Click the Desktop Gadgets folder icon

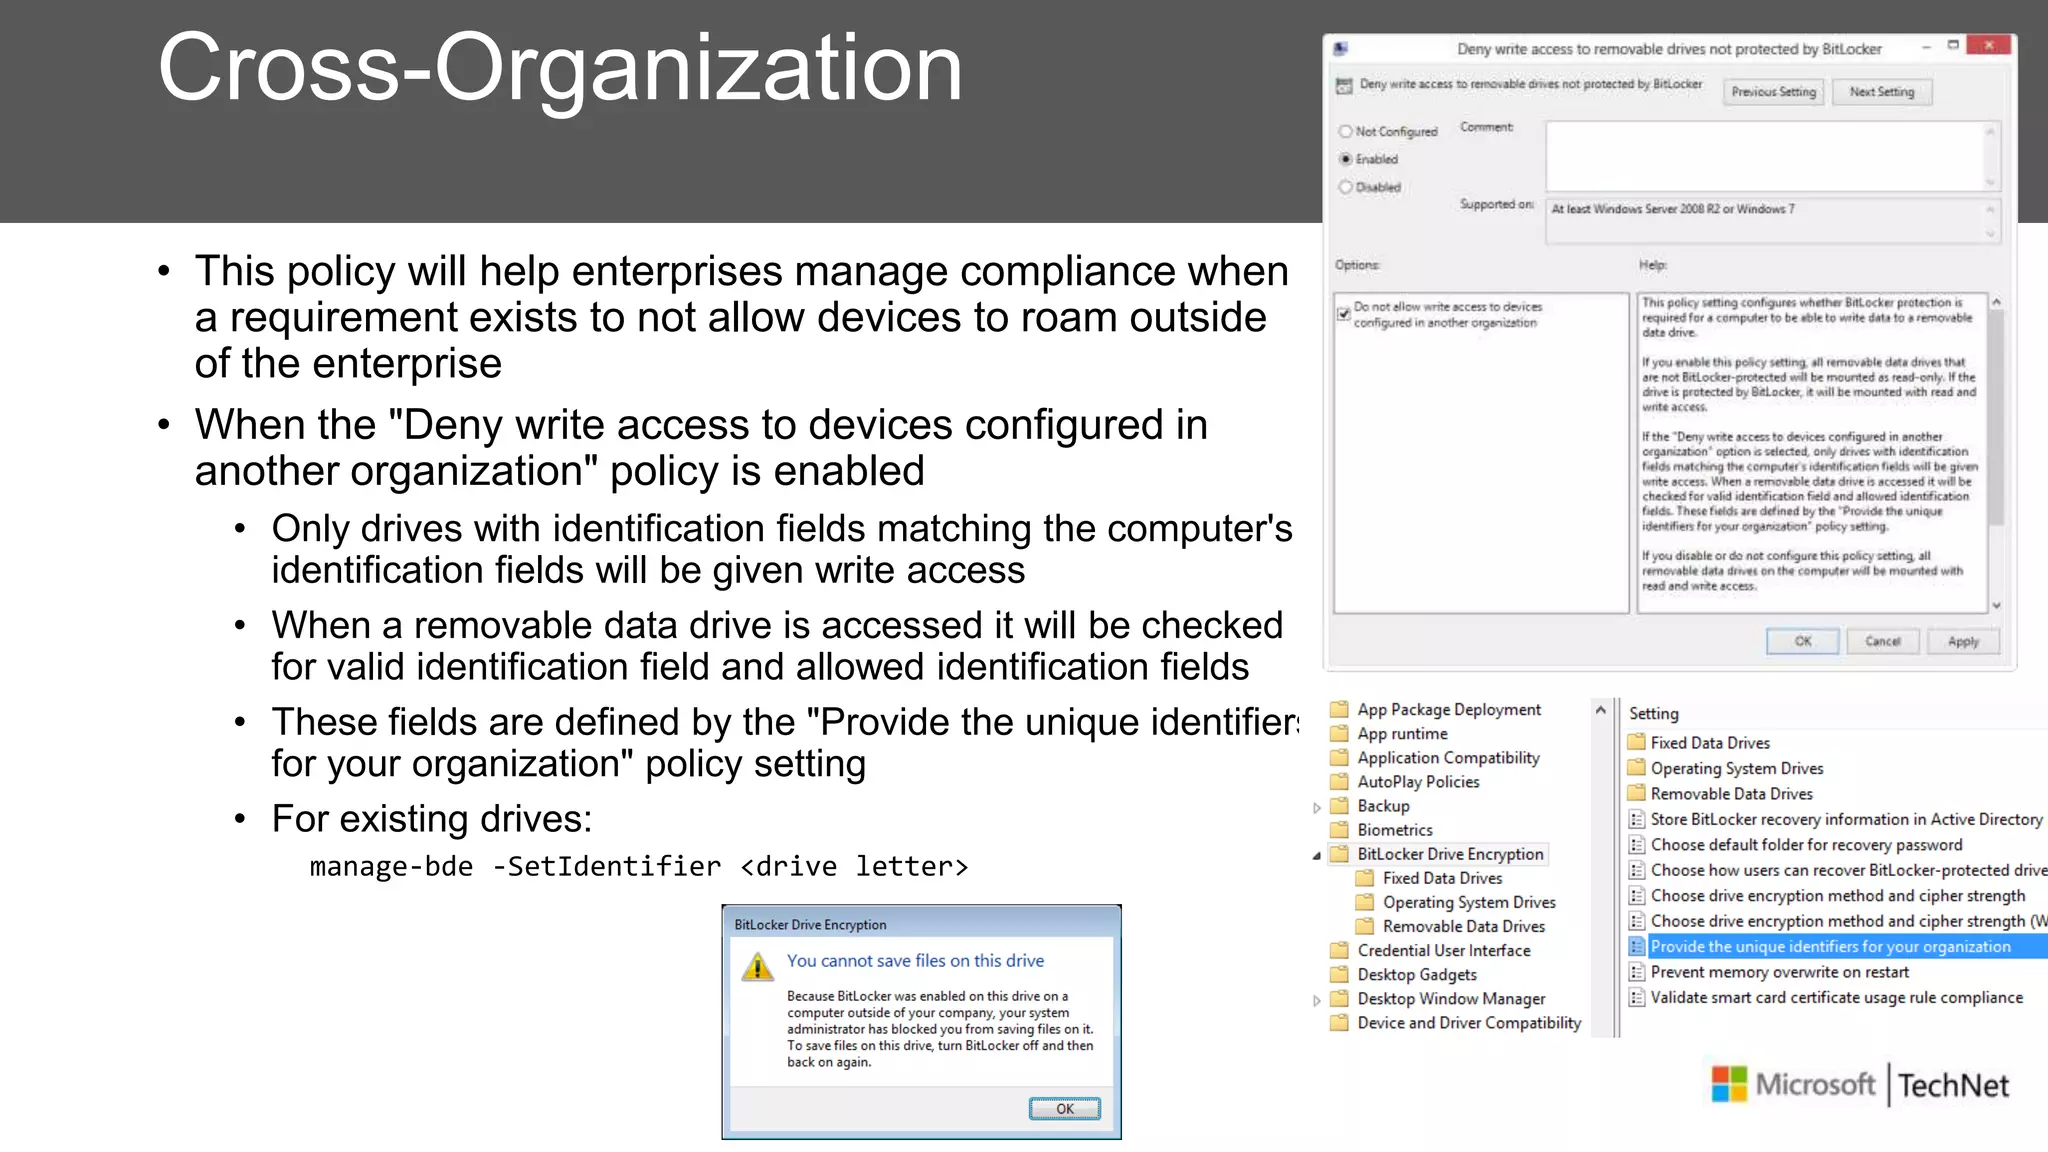(x=1339, y=974)
